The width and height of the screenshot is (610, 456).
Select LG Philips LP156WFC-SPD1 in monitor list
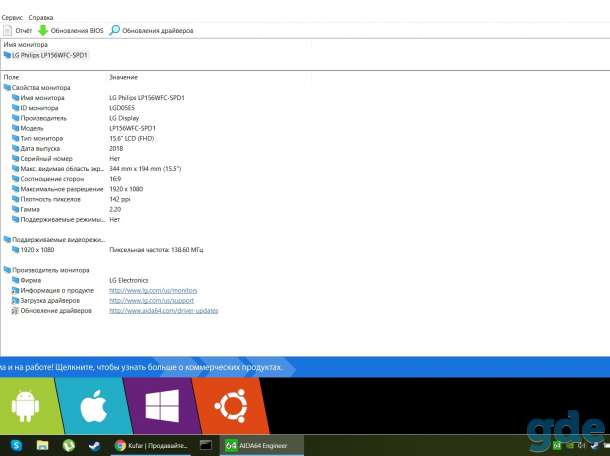click(46, 55)
